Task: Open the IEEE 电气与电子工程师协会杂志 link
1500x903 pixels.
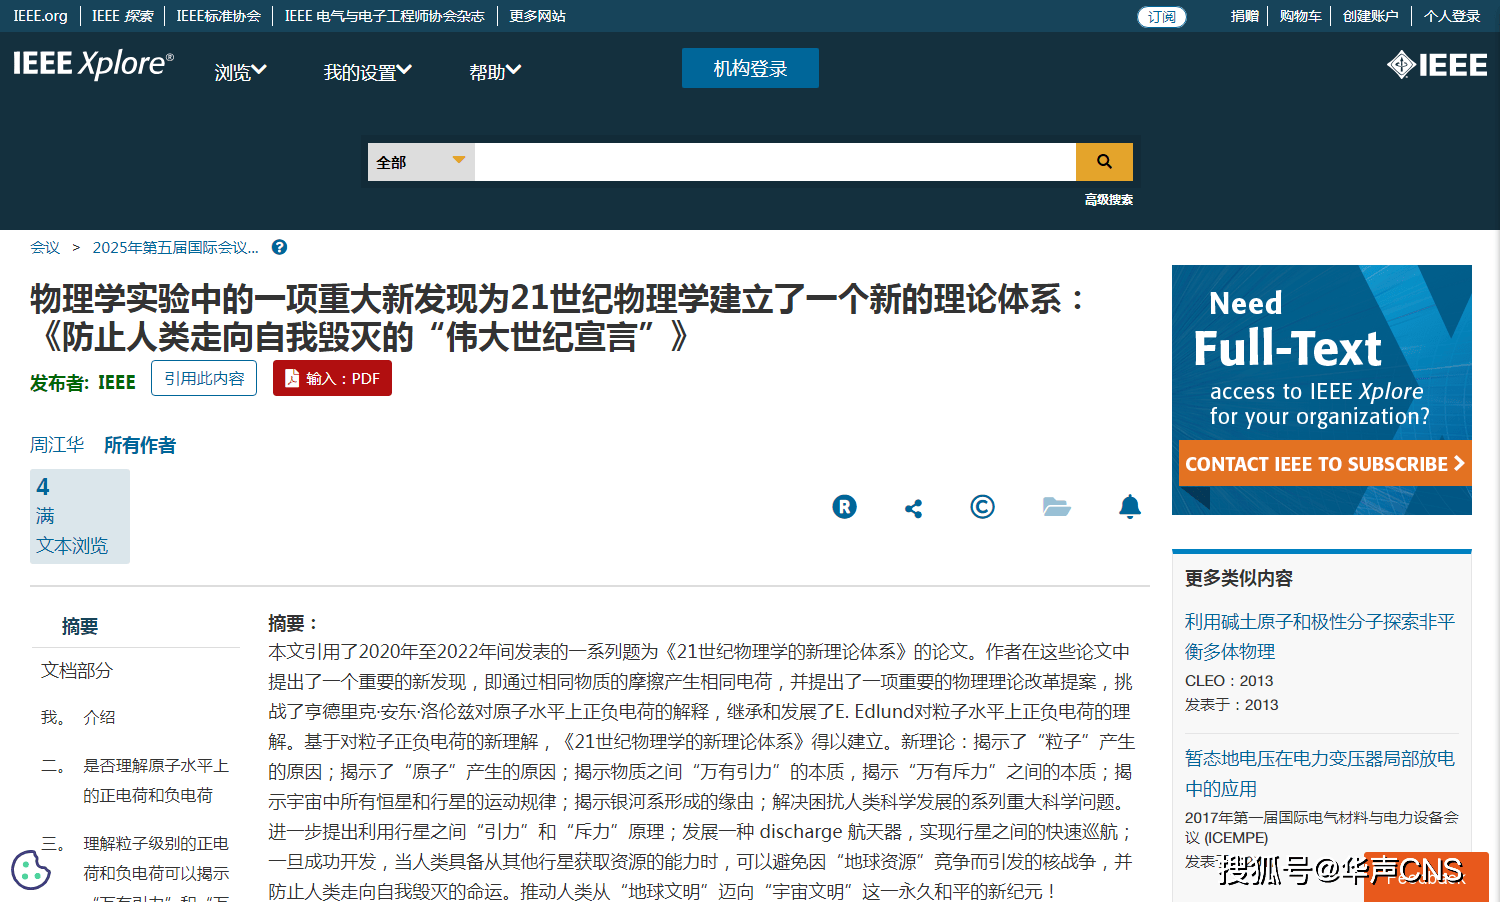Action: [x=384, y=16]
